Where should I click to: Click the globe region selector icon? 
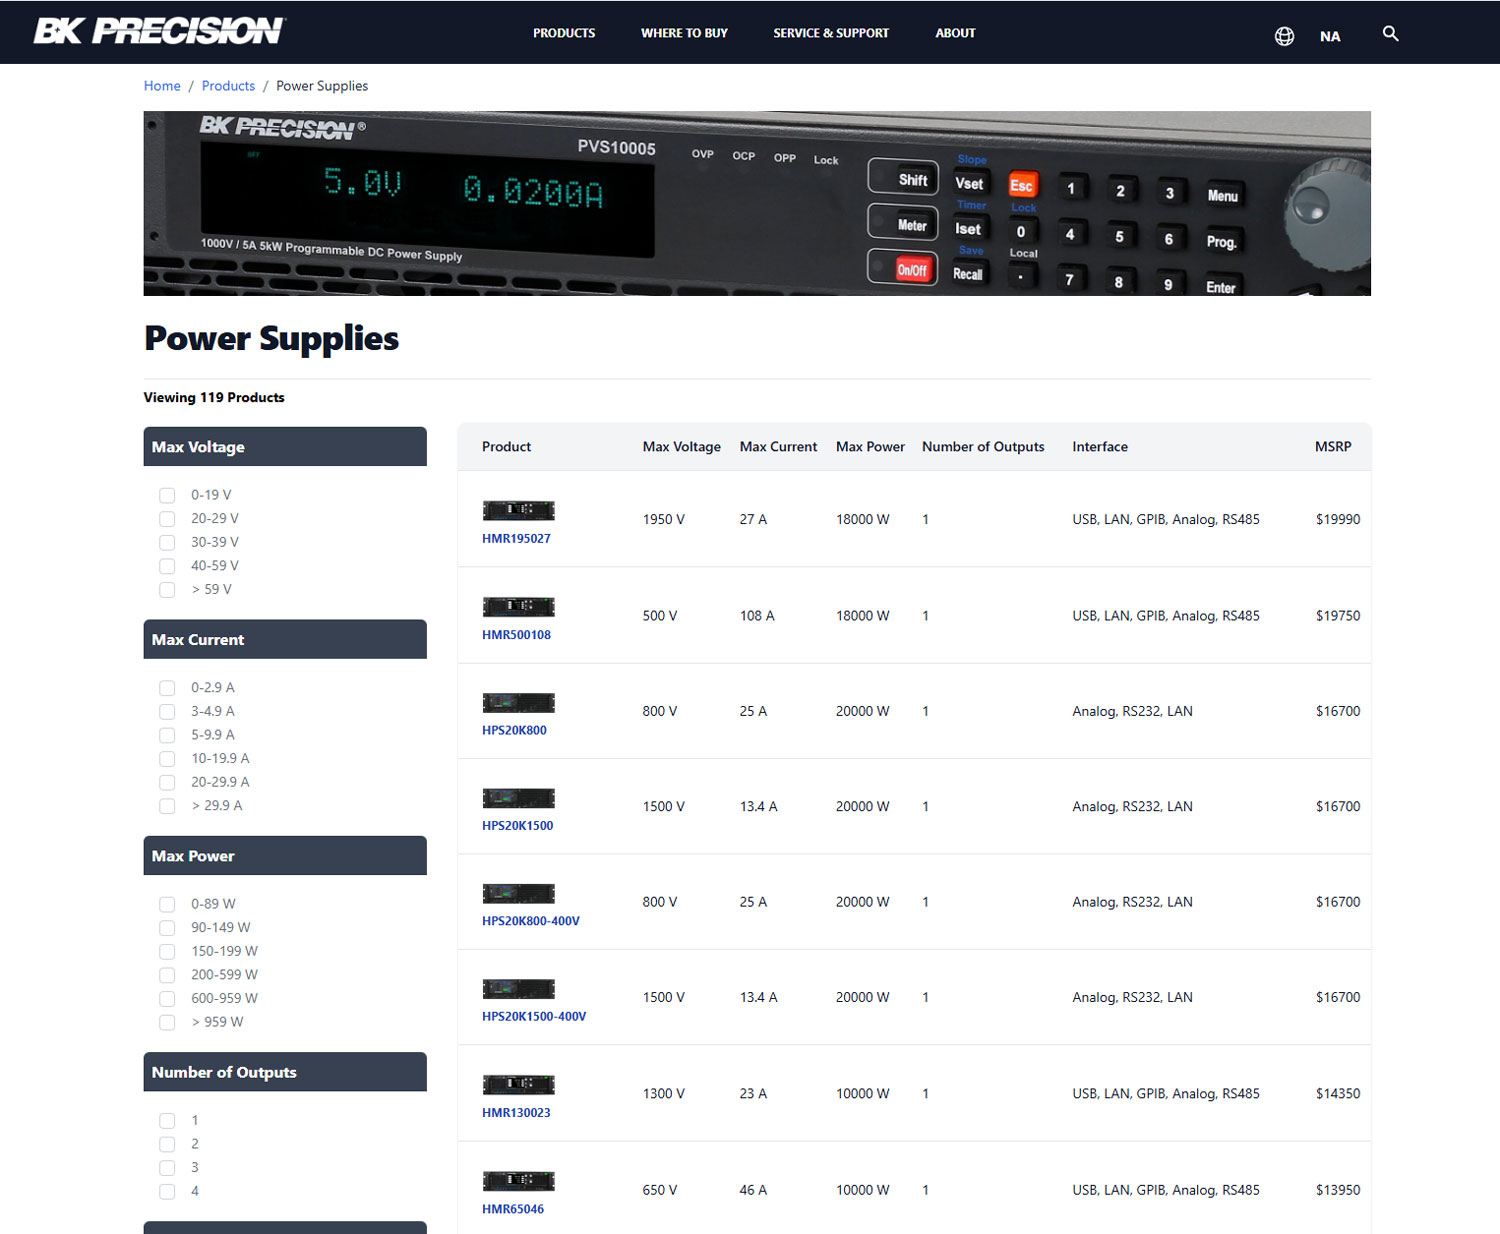pyautogui.click(x=1284, y=36)
